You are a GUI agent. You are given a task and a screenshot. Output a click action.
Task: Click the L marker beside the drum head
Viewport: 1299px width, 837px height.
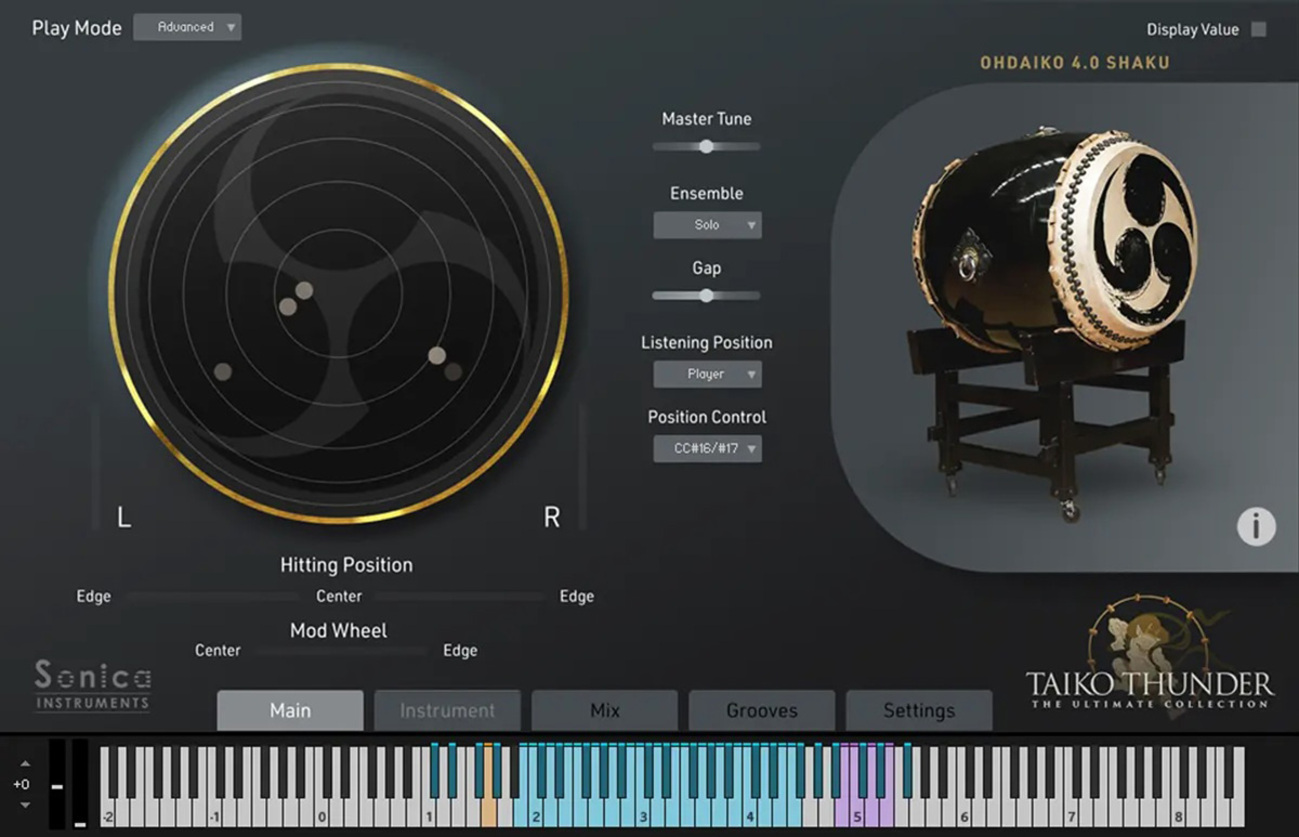pyautogui.click(x=124, y=517)
